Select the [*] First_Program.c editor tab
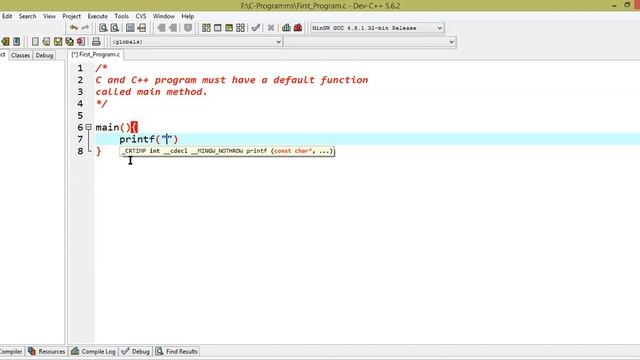Viewport: 640px width, 360px height. coord(96,54)
